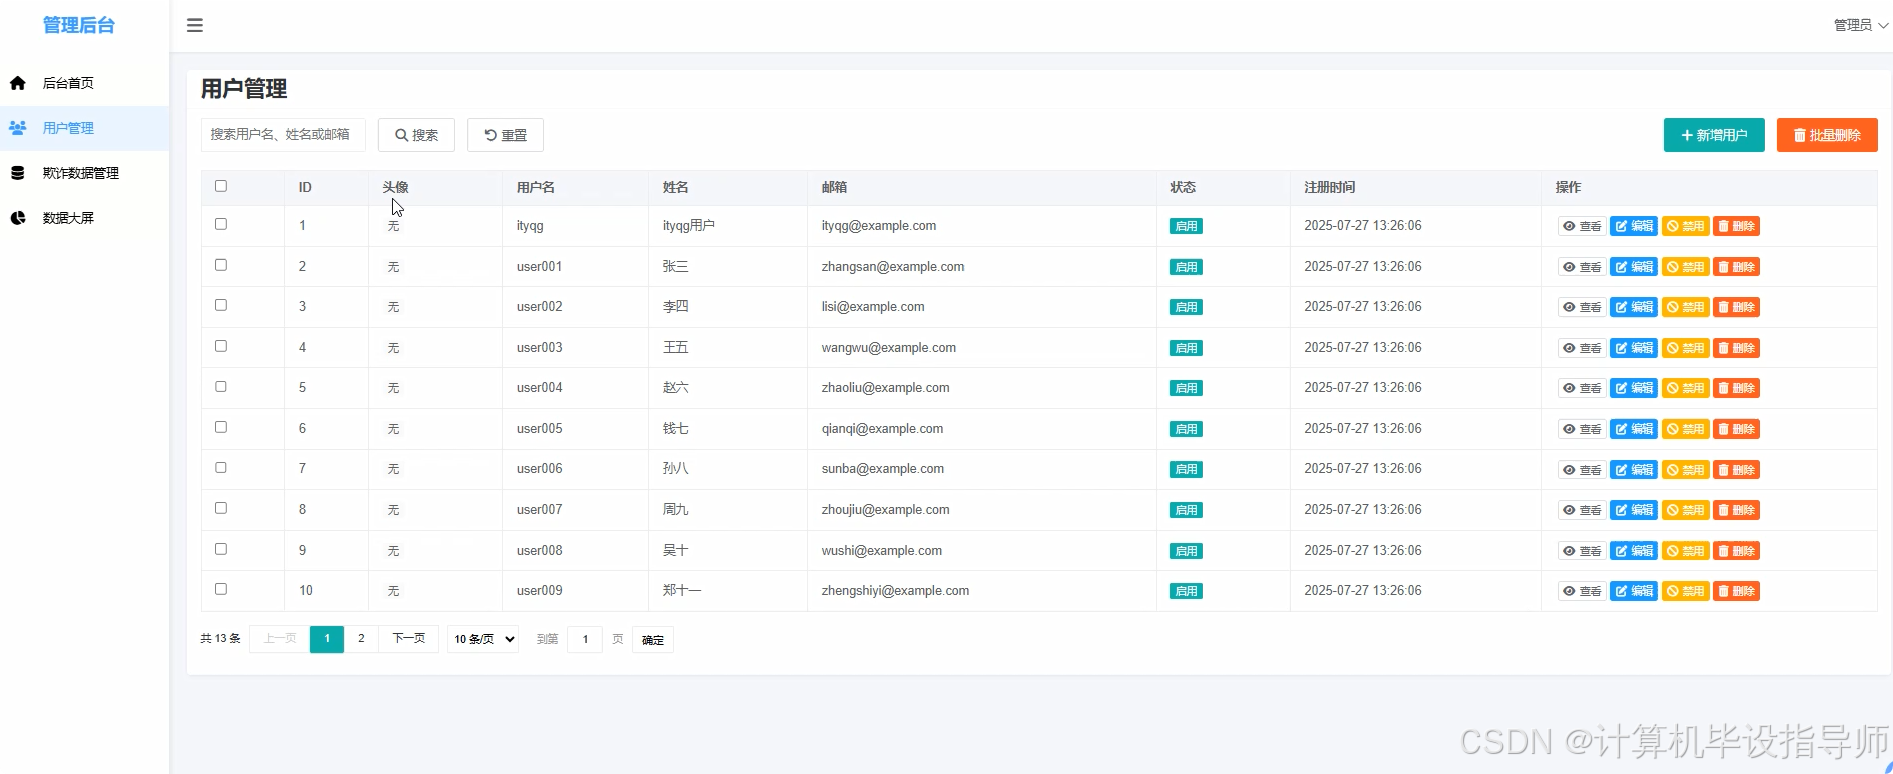Viewport: 1893px width, 774px height.
Task: Click the 用户名 column header
Action: pyautogui.click(x=536, y=187)
